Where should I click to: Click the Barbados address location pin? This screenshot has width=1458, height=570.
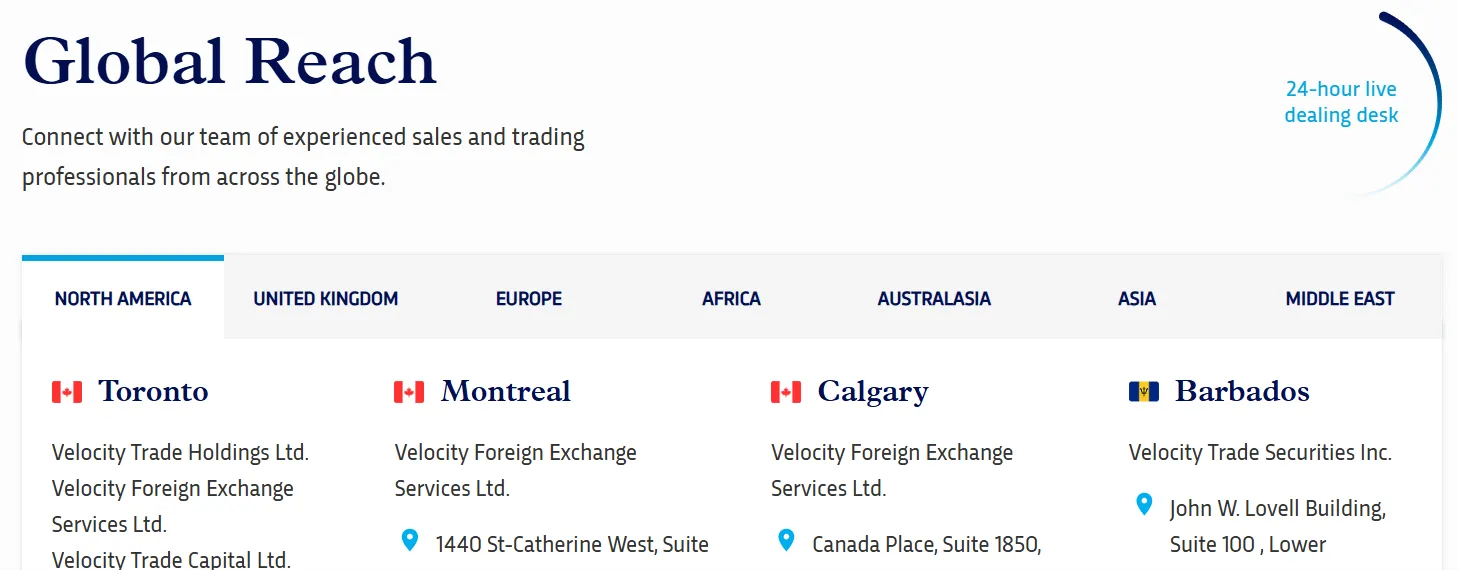(1144, 505)
